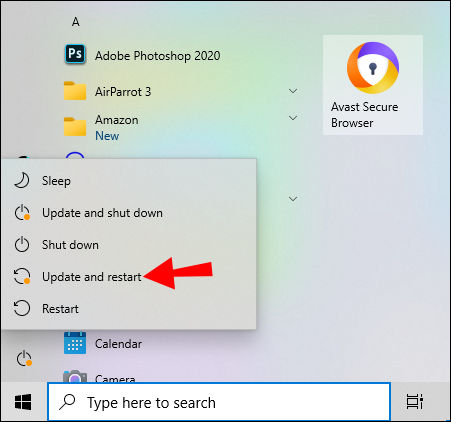This screenshot has height=422, width=451.
Task: Click the Windows Start logo button
Action: [23, 402]
